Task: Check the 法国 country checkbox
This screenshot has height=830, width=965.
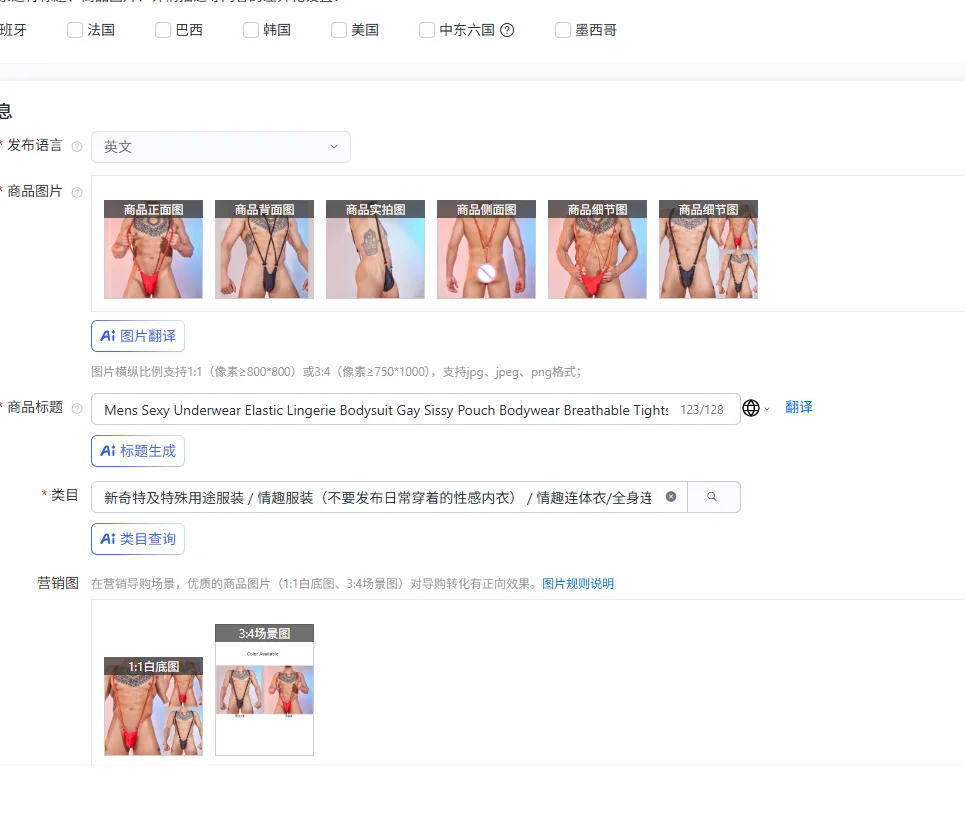Action: tap(74, 30)
